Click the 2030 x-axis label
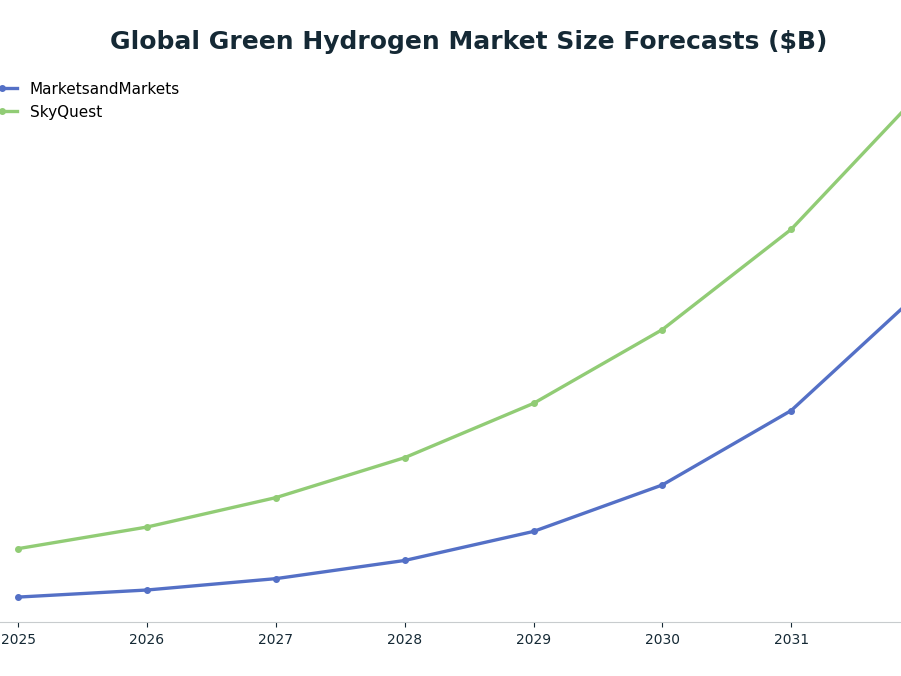 [x=663, y=639]
